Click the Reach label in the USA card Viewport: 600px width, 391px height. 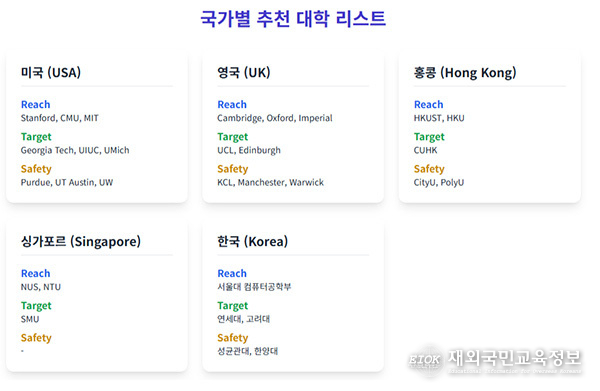[36, 104]
